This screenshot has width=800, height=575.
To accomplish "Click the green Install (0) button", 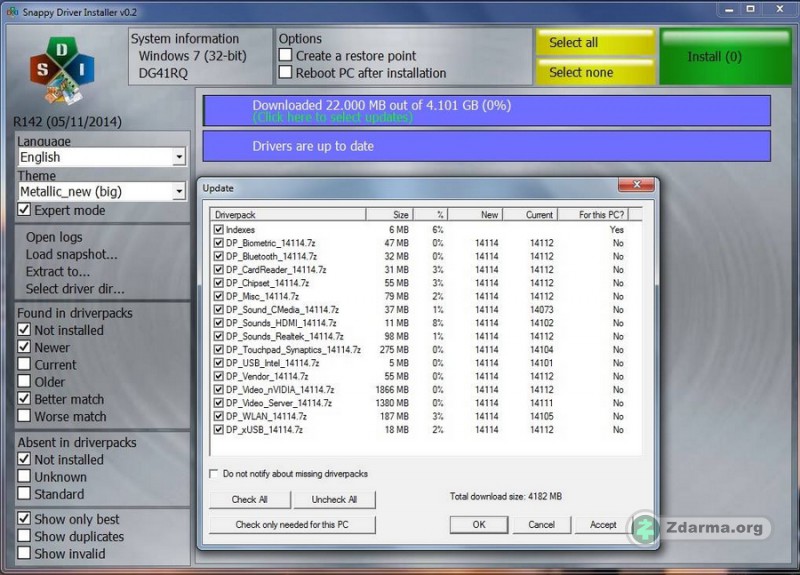I will pos(724,56).
